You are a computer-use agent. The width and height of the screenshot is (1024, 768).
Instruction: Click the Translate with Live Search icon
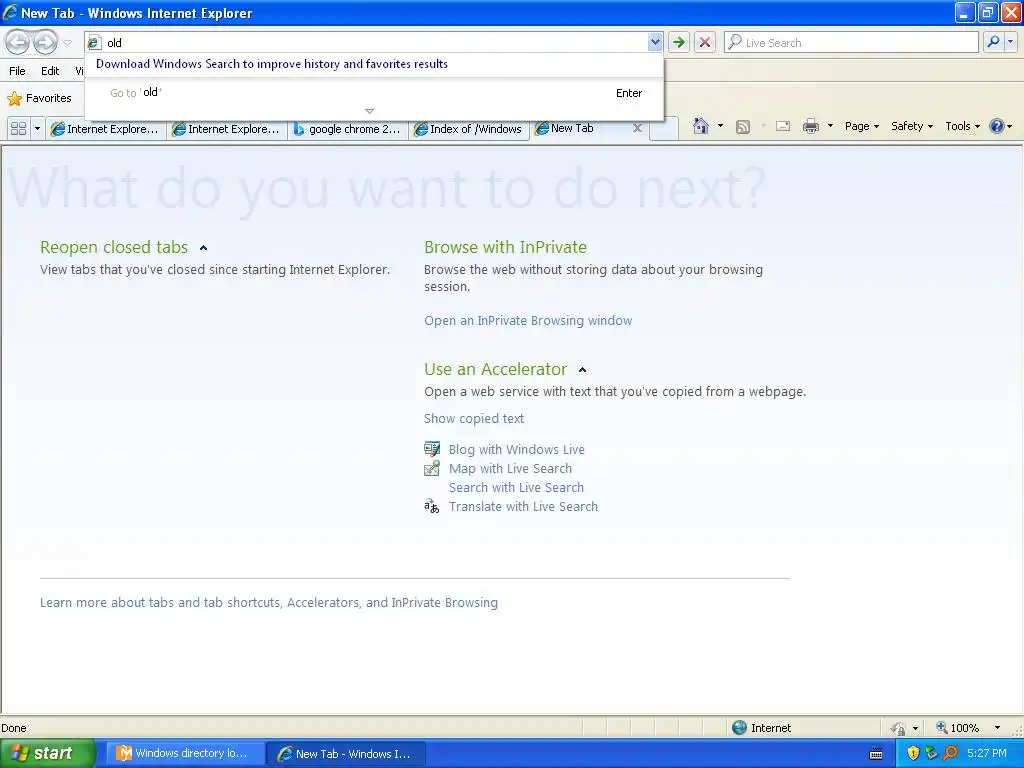(432, 506)
